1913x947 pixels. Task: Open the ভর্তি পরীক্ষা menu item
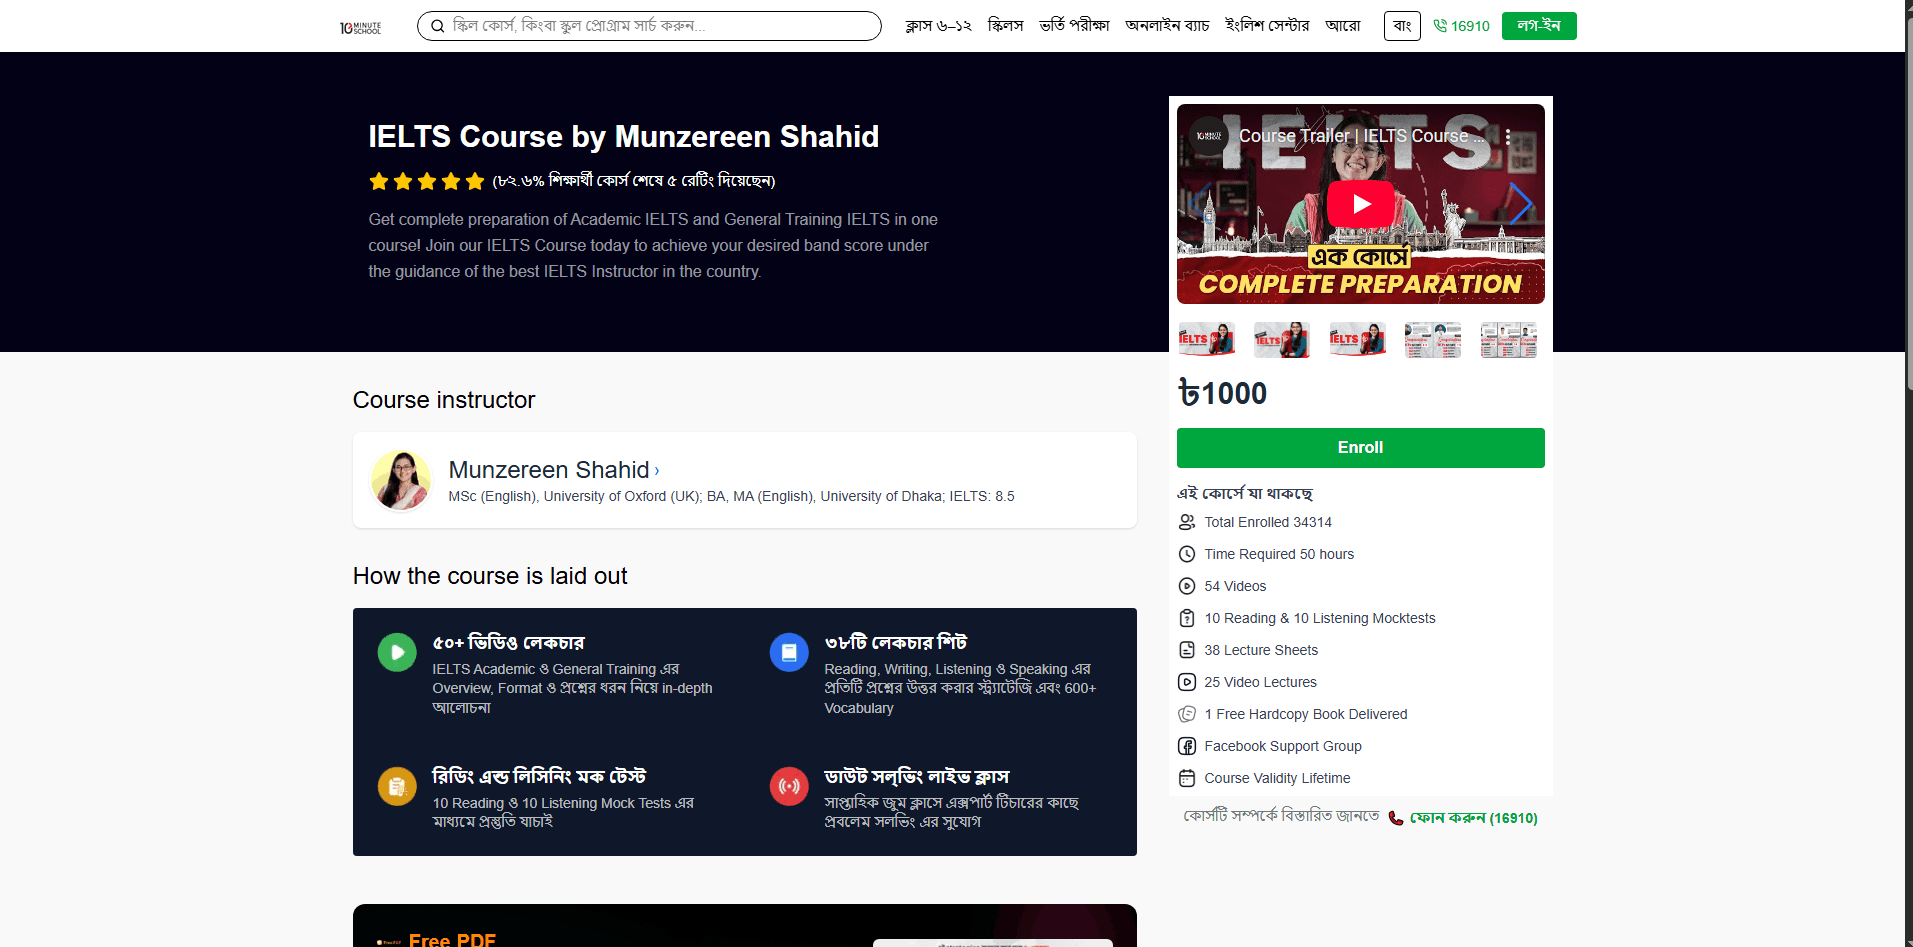1075,26
